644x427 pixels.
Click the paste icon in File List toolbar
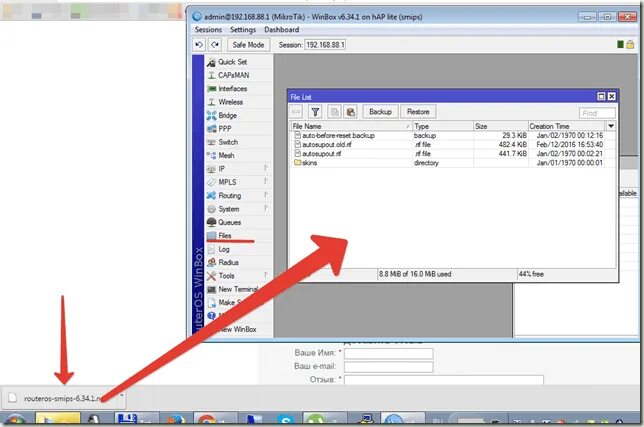coord(350,112)
